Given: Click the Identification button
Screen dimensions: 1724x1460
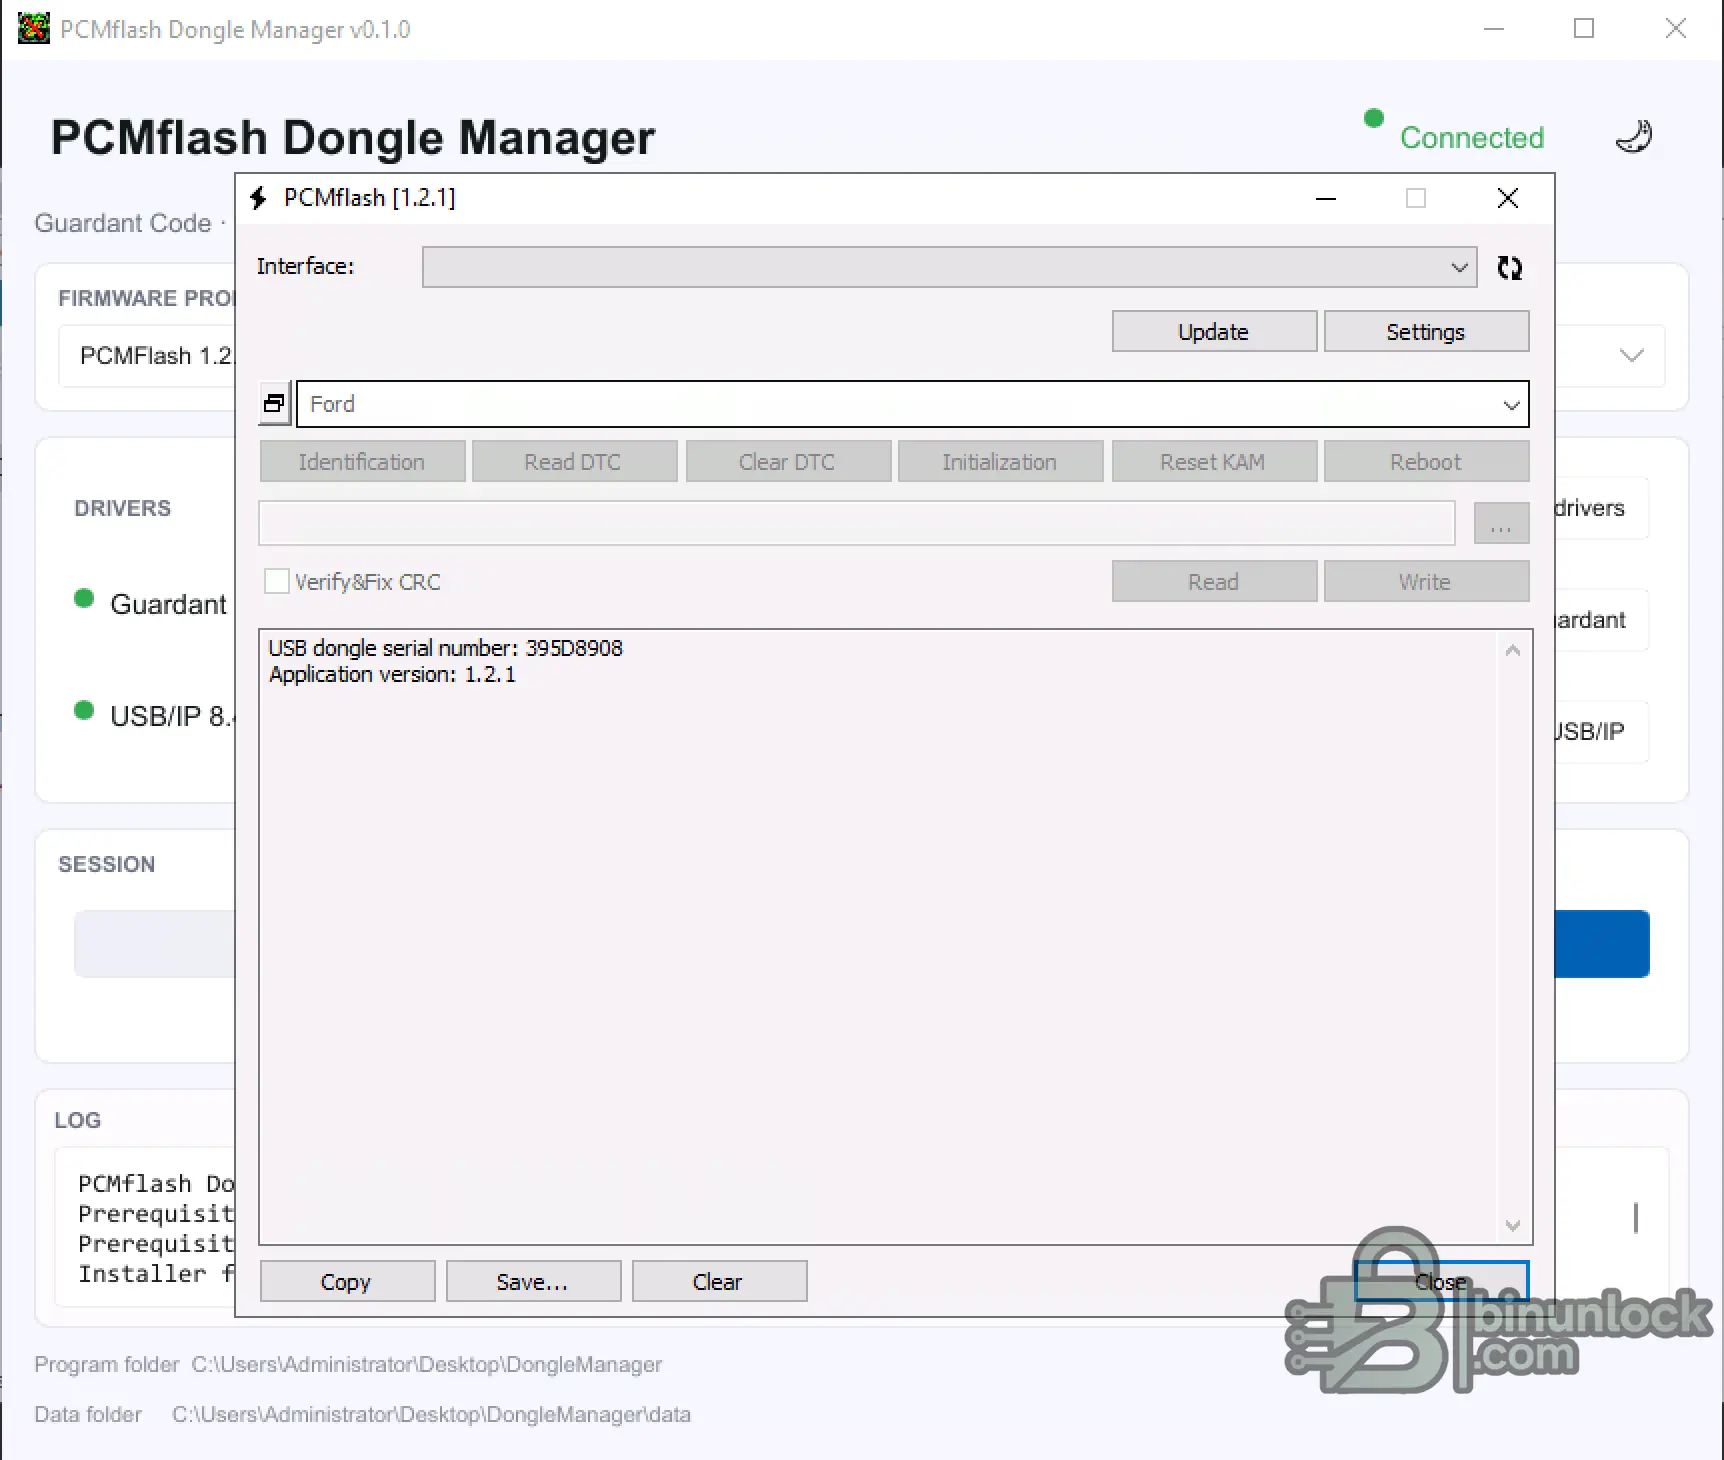Looking at the screenshot, I should [x=362, y=462].
